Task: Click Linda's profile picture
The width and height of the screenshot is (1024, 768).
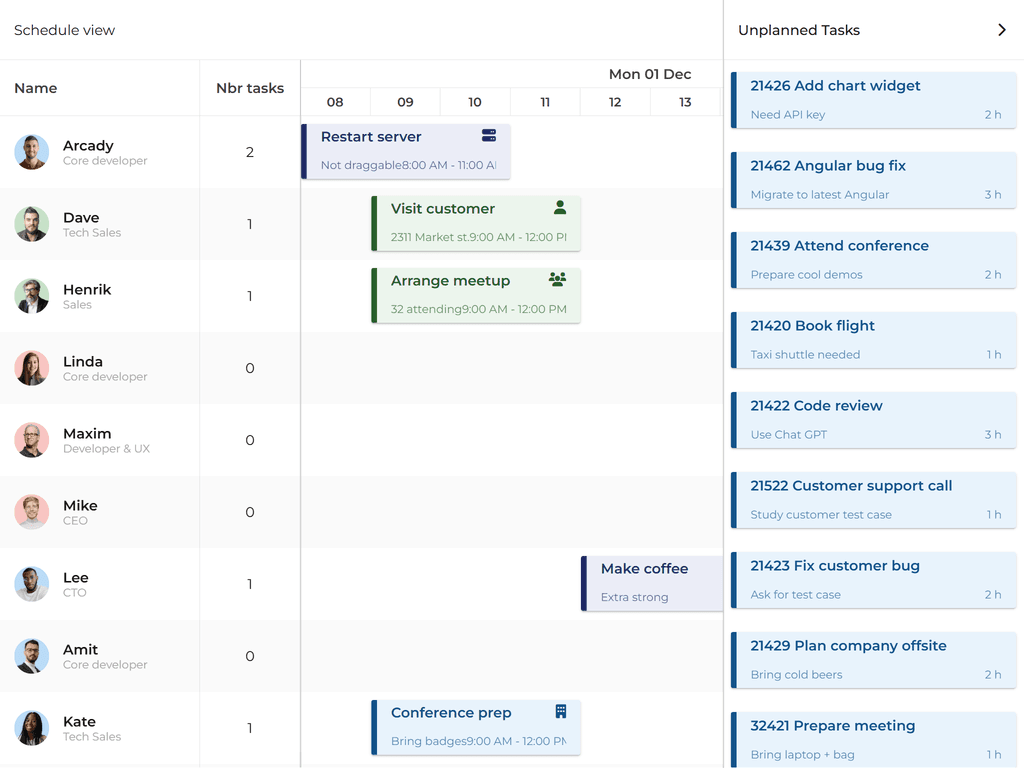Action: click(32, 368)
